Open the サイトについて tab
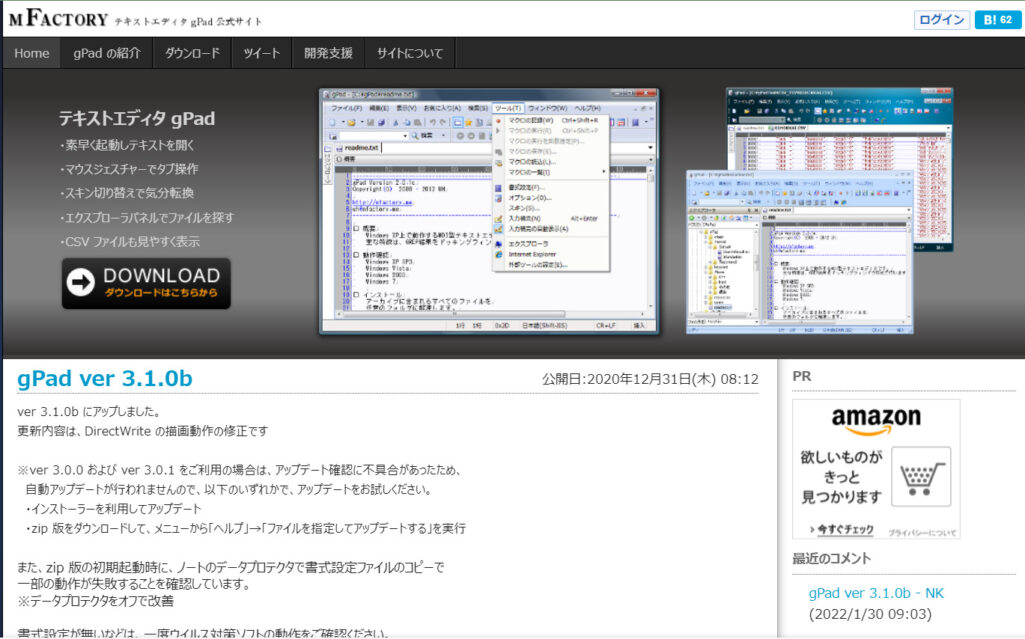 (x=410, y=53)
